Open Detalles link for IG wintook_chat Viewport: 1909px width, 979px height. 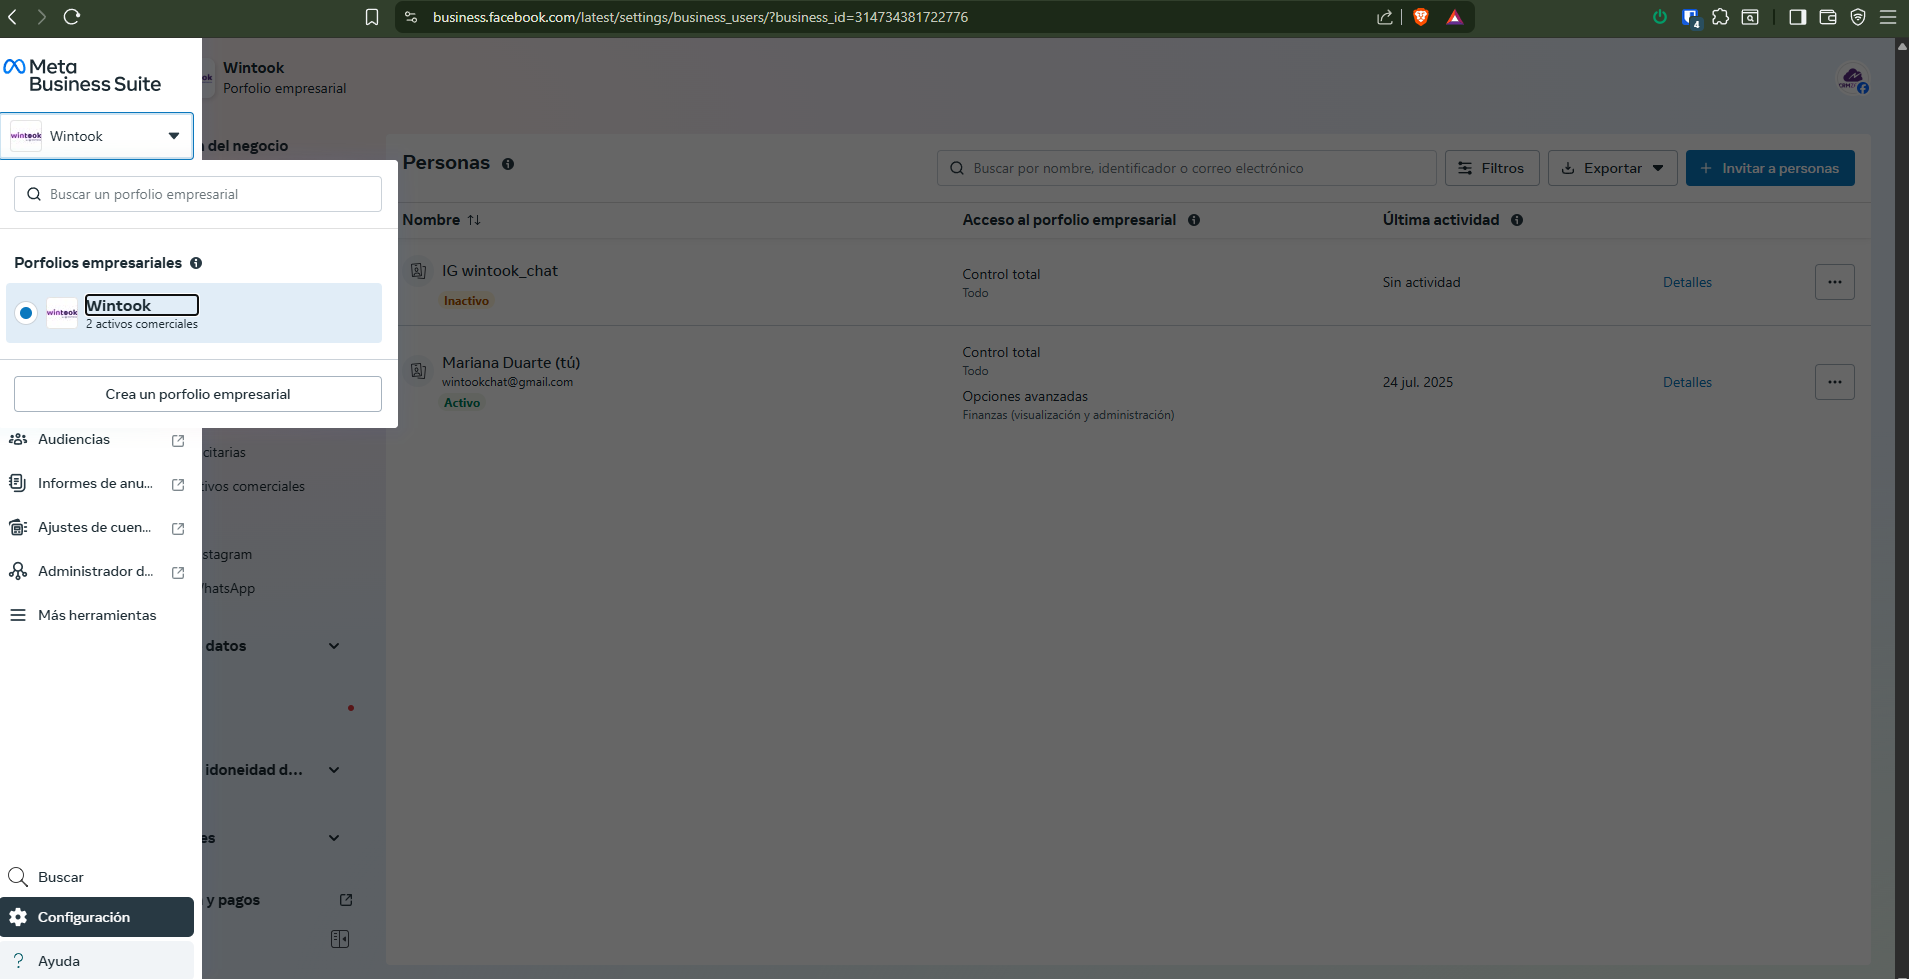1687,283
